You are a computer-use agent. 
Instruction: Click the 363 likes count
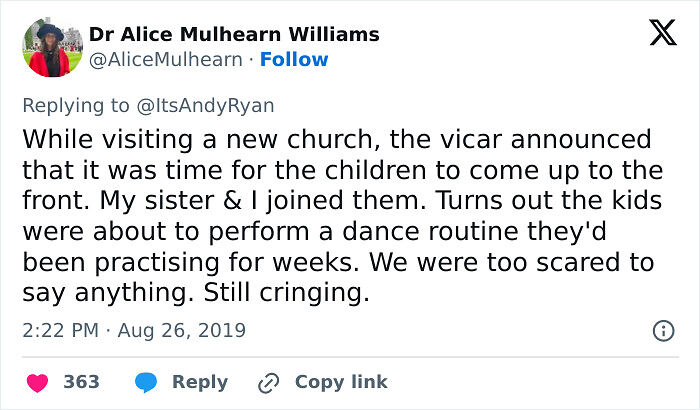(x=81, y=382)
